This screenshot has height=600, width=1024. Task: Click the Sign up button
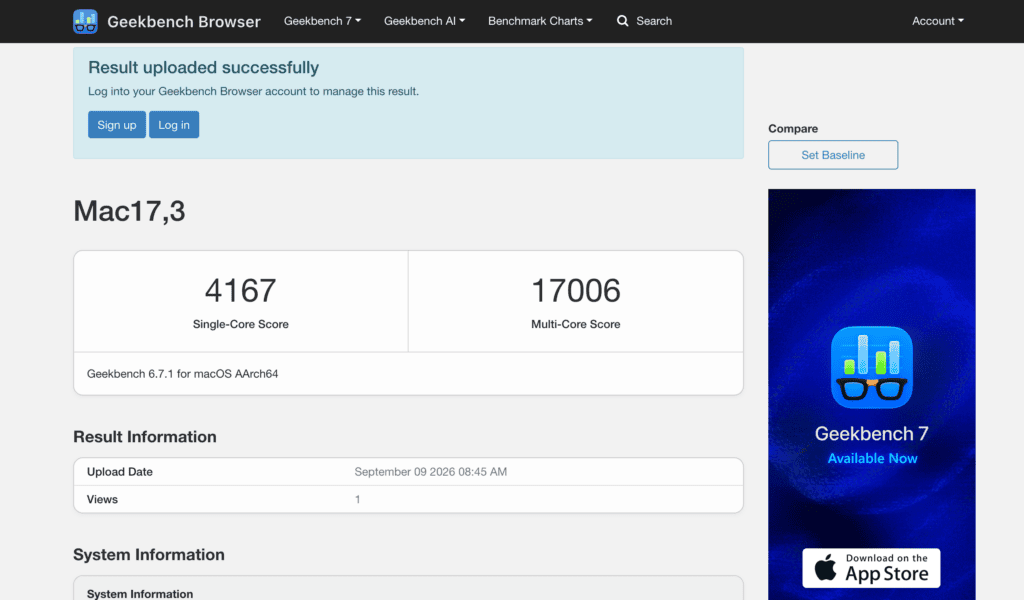(117, 125)
